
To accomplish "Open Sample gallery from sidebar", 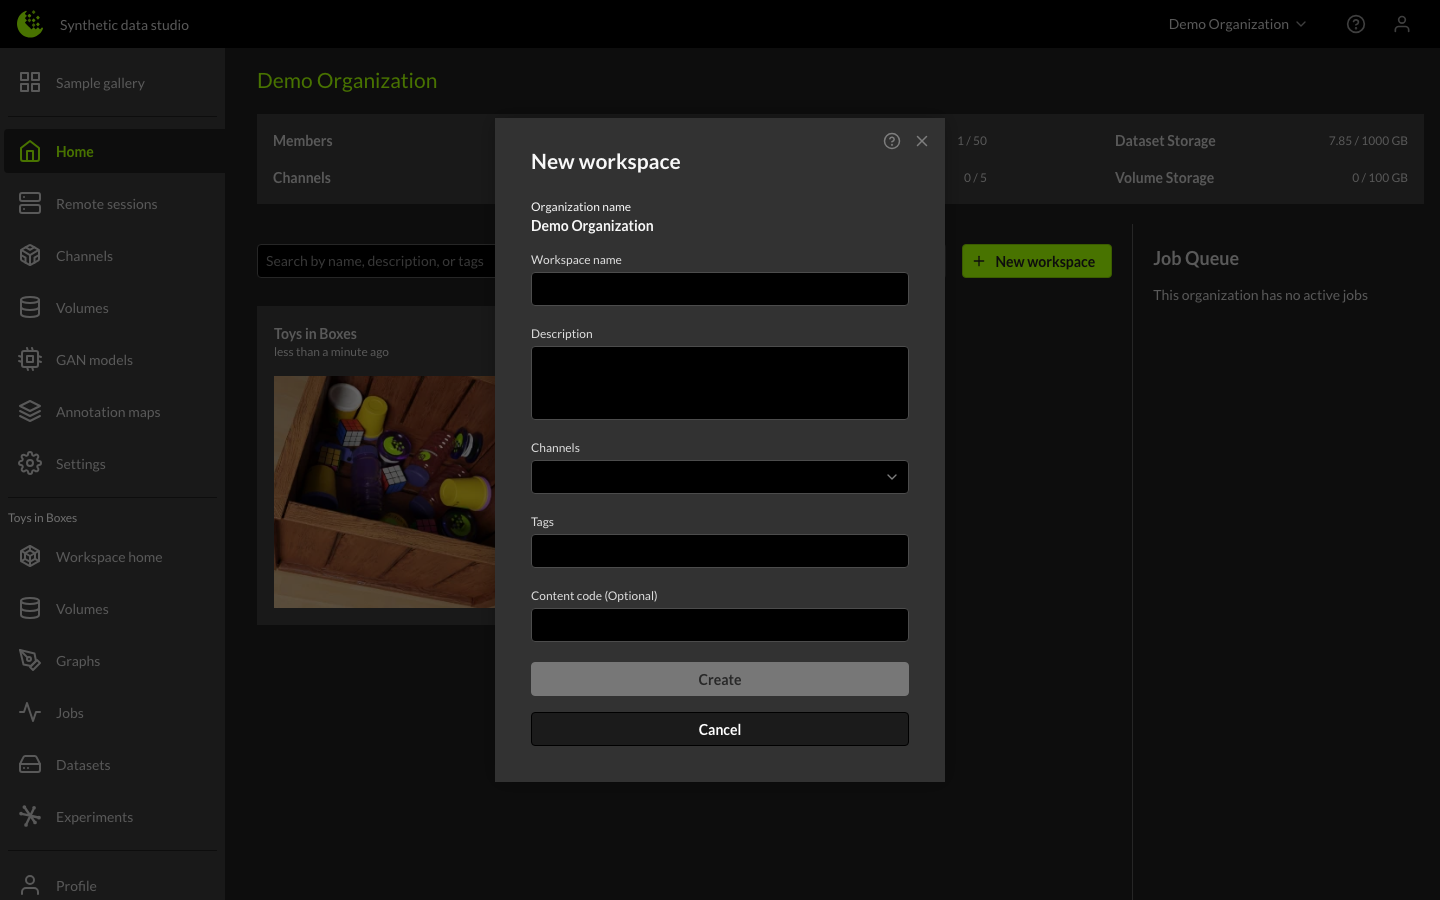I will (100, 83).
